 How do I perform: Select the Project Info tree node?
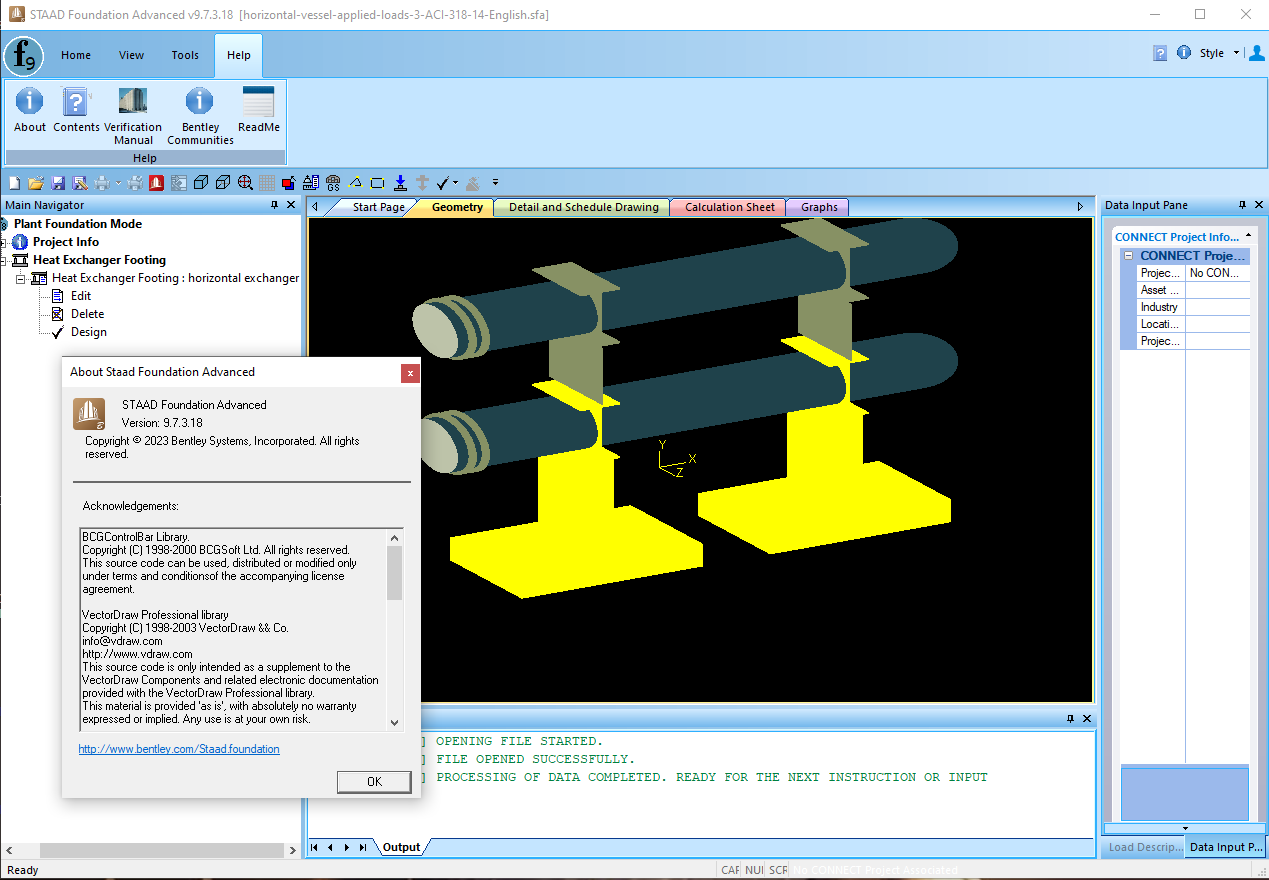[x=65, y=242]
